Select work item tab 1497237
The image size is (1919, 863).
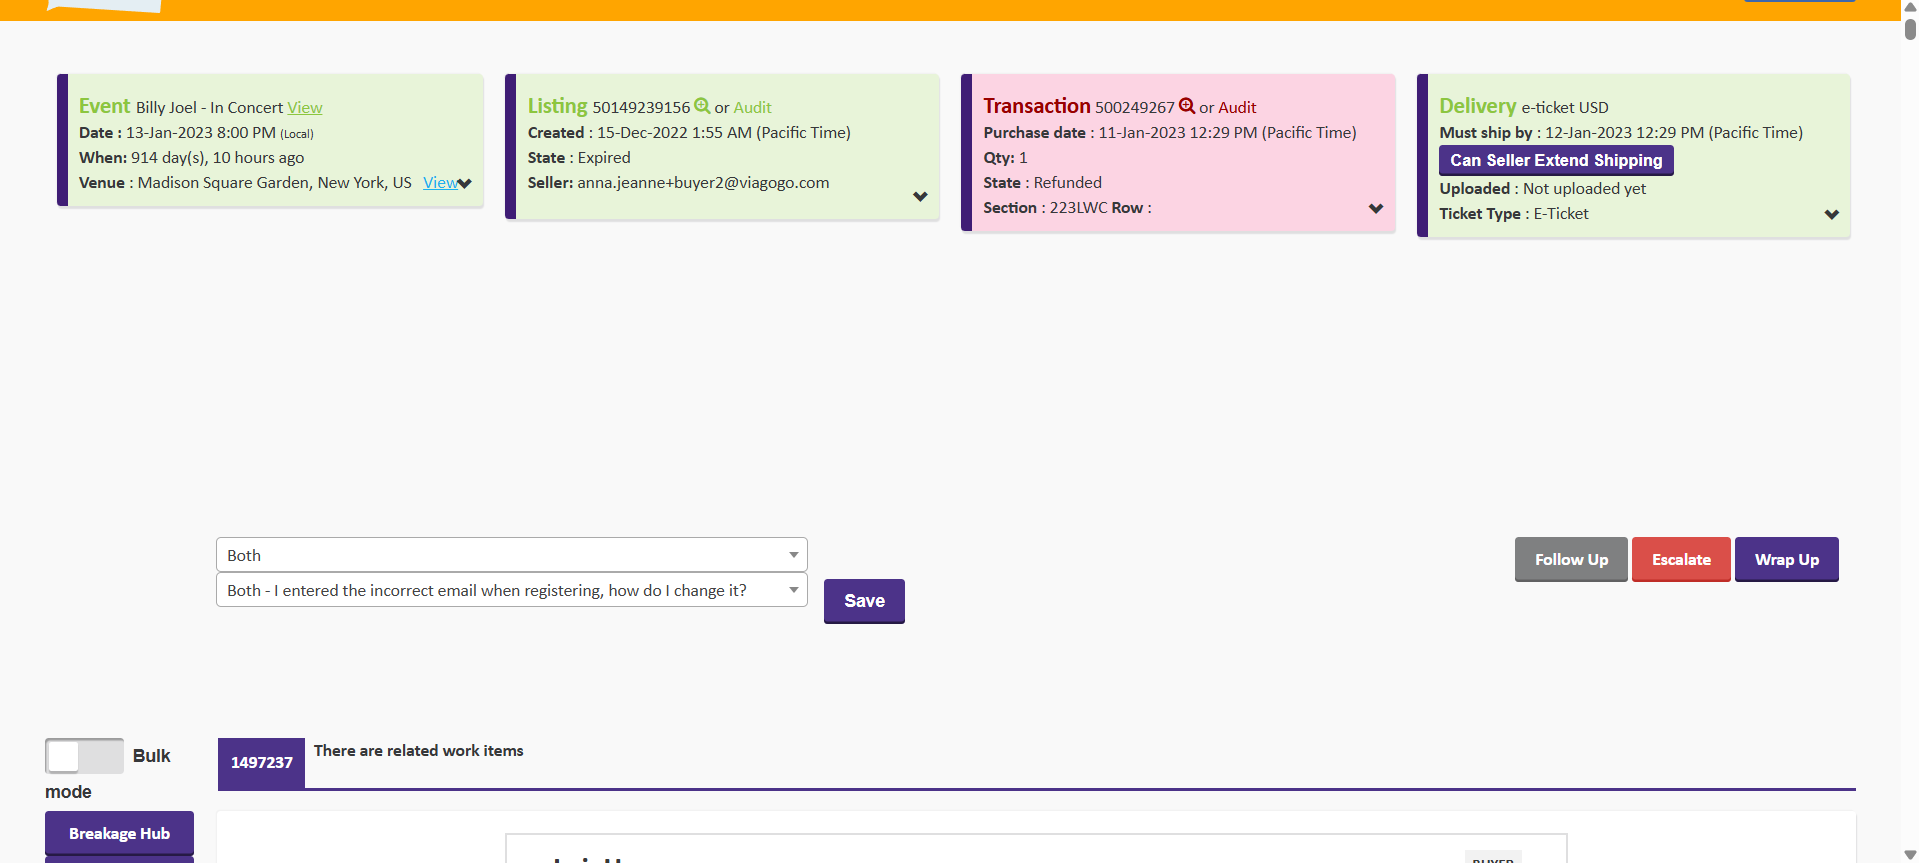pos(261,763)
